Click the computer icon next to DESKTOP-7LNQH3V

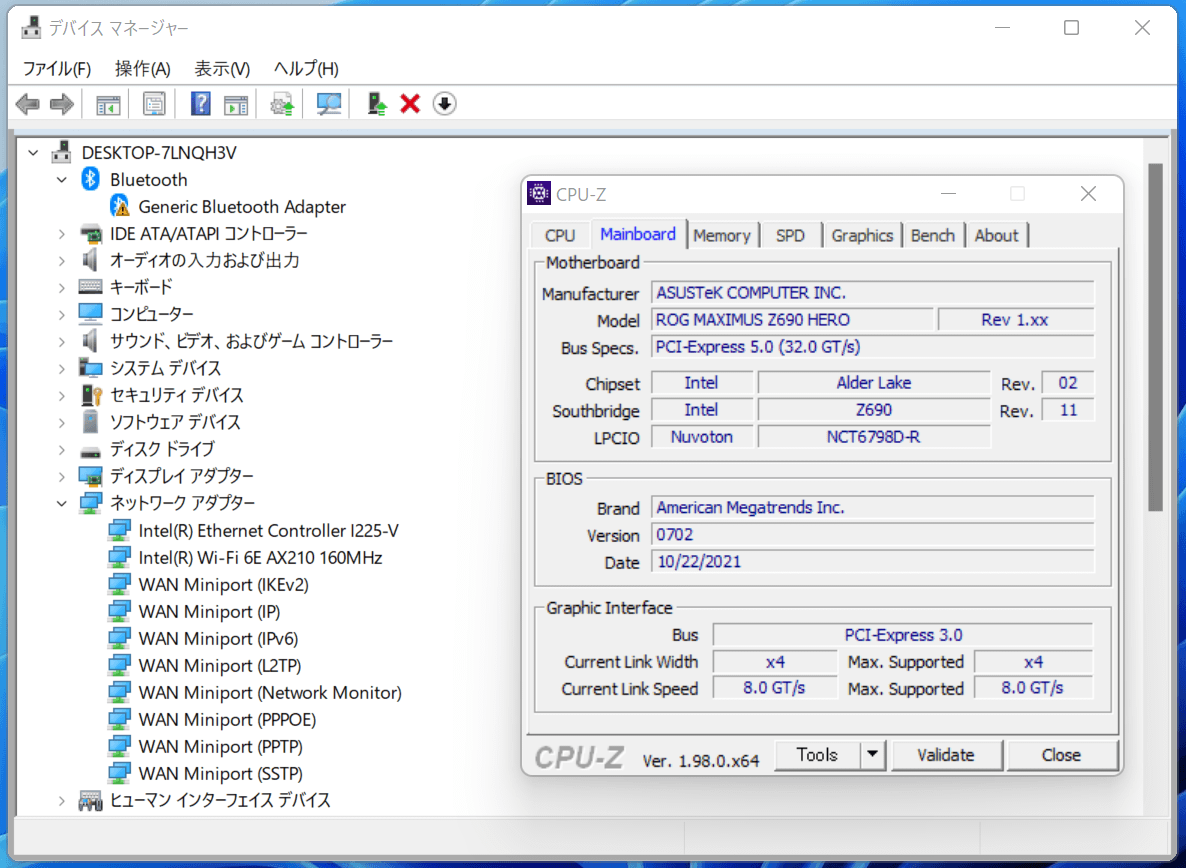[61, 152]
